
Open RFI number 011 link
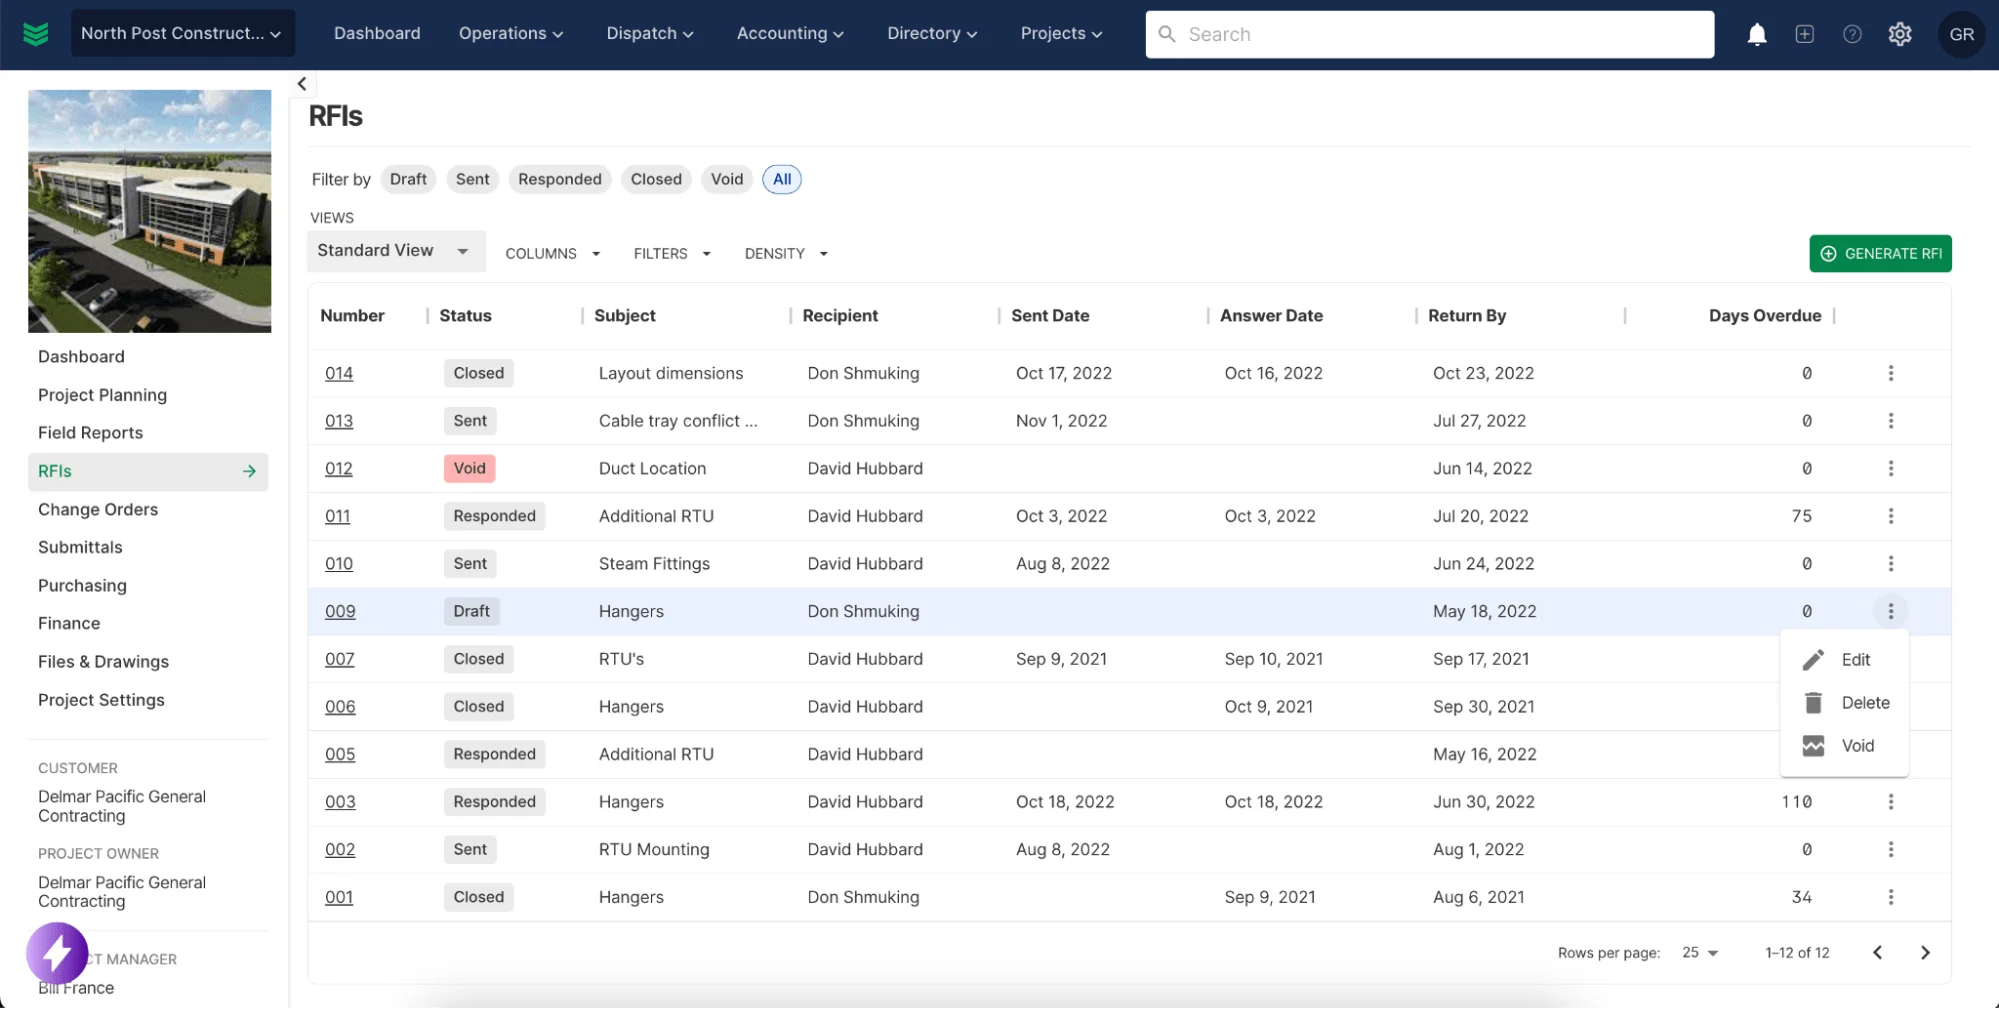[x=337, y=516]
